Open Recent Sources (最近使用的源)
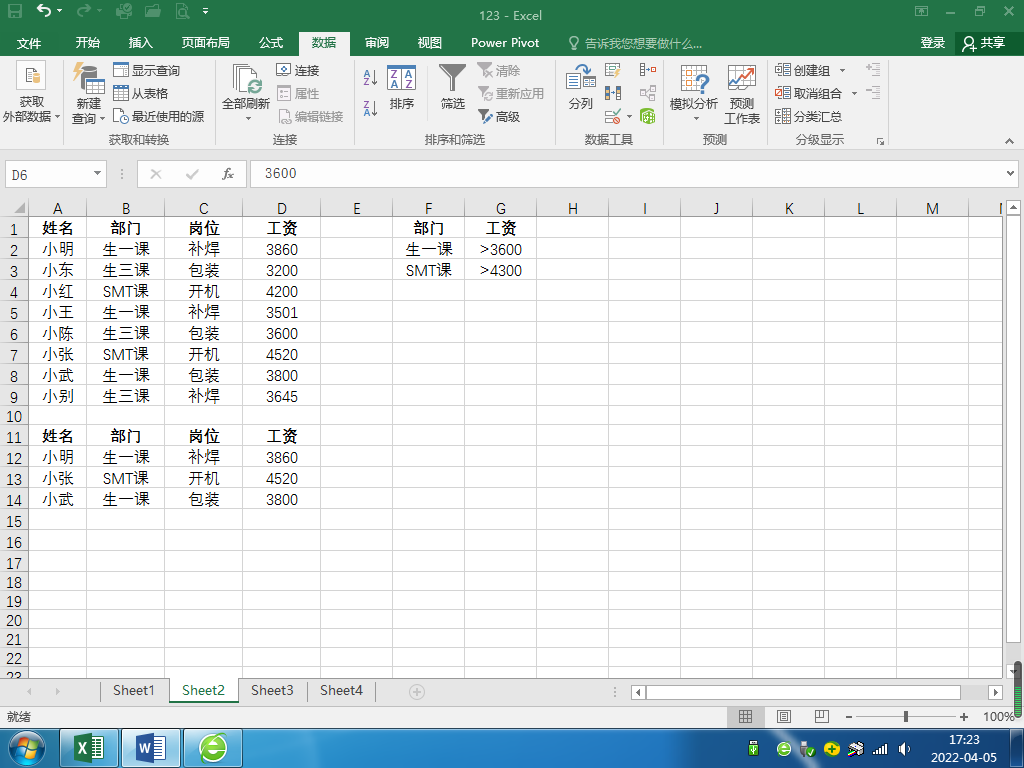 (158, 116)
